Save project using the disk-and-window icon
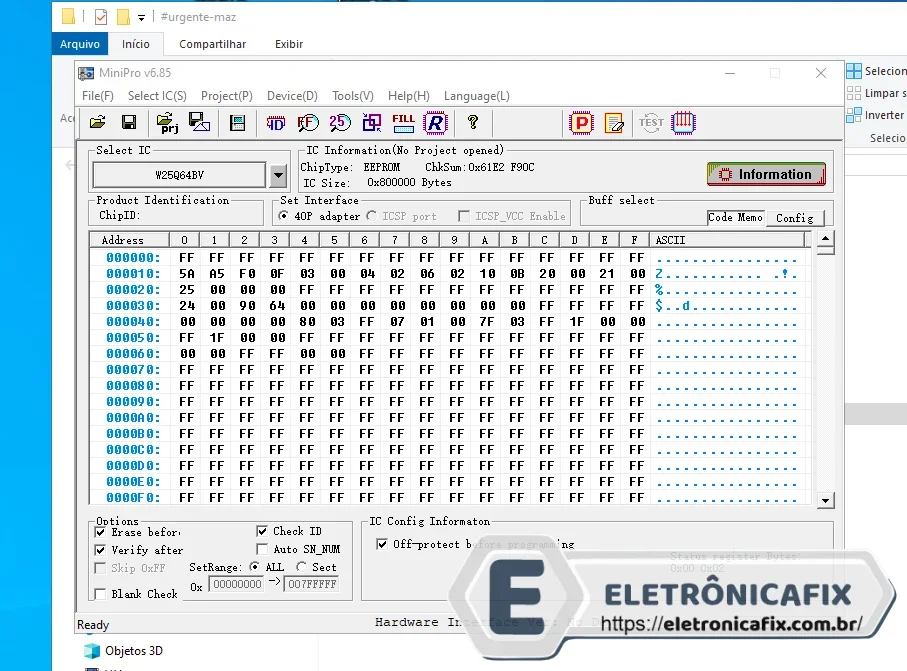This screenshot has width=907, height=671. pyautogui.click(x=200, y=122)
